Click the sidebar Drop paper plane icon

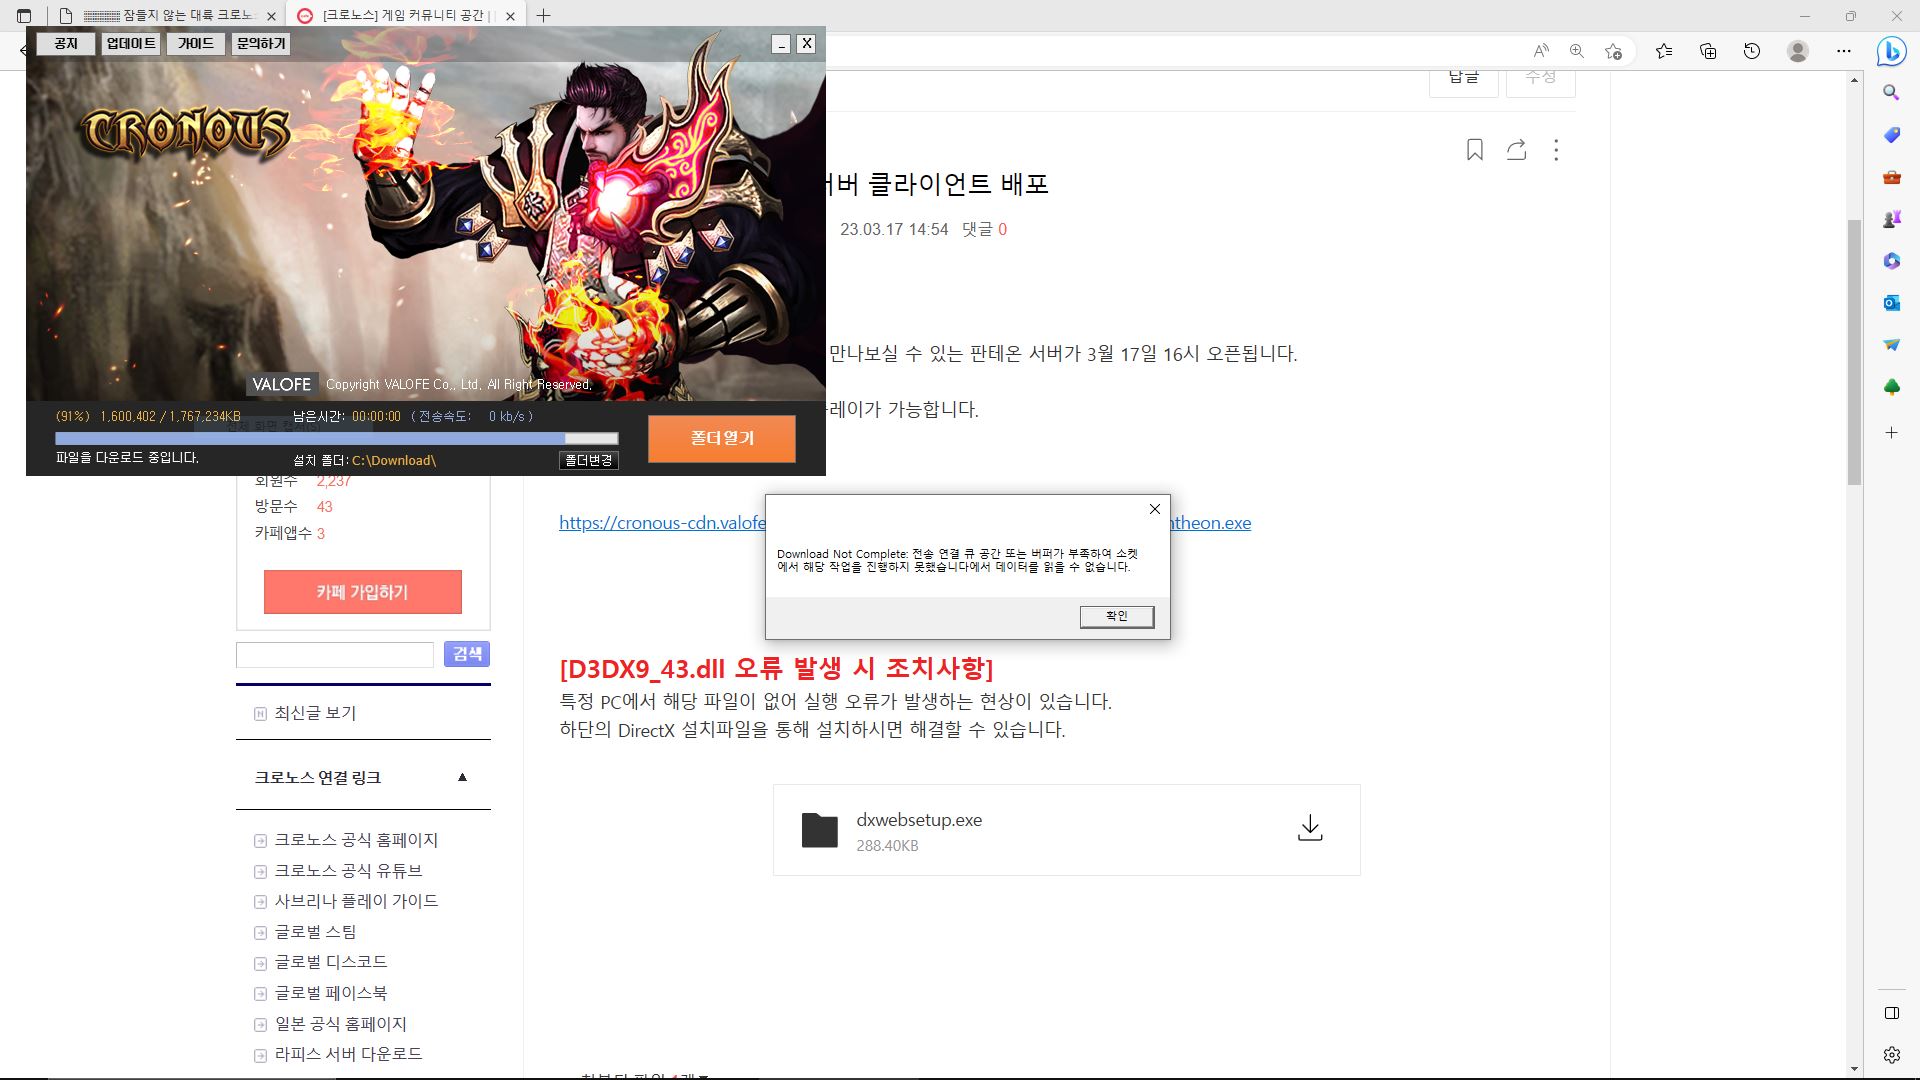[x=1891, y=345]
